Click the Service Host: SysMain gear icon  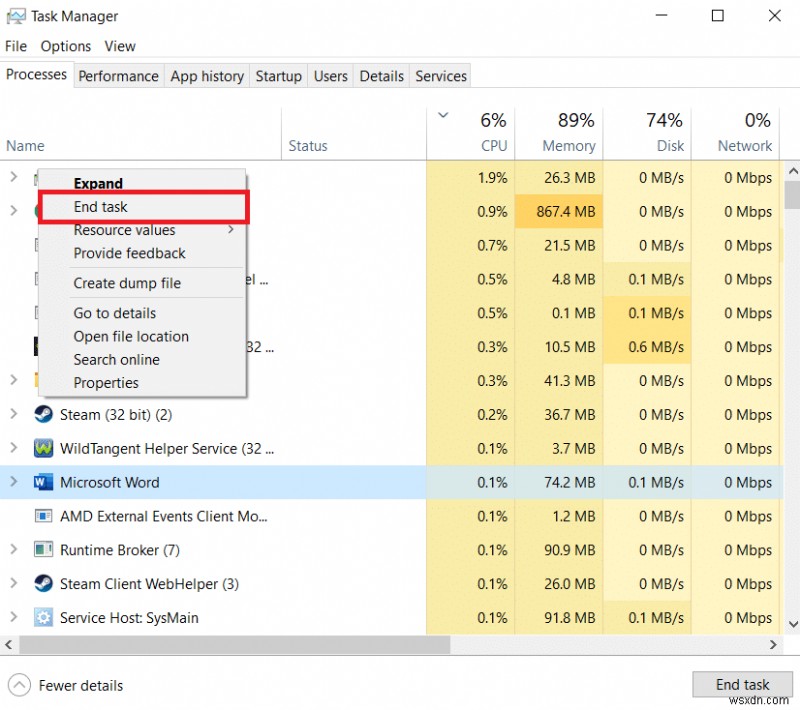coord(43,617)
